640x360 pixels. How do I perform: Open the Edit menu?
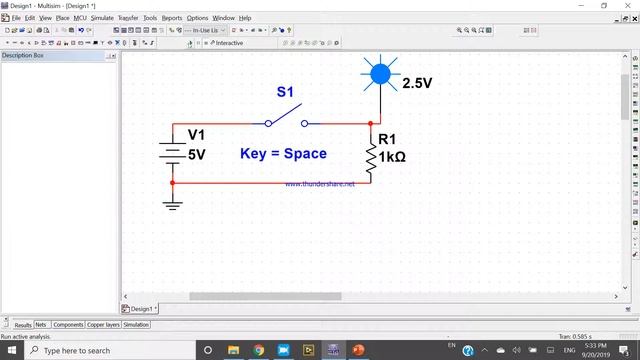click(30, 18)
